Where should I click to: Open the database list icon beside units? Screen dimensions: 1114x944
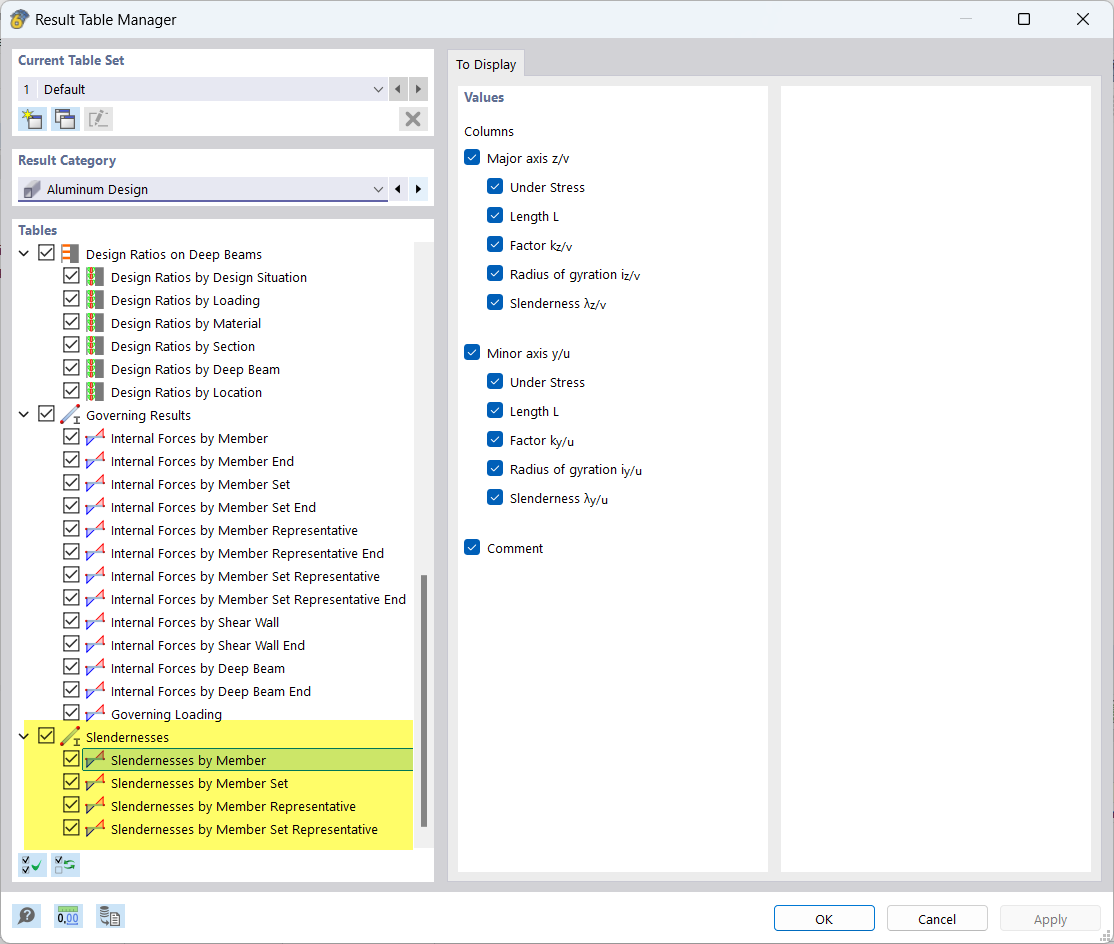click(110, 916)
